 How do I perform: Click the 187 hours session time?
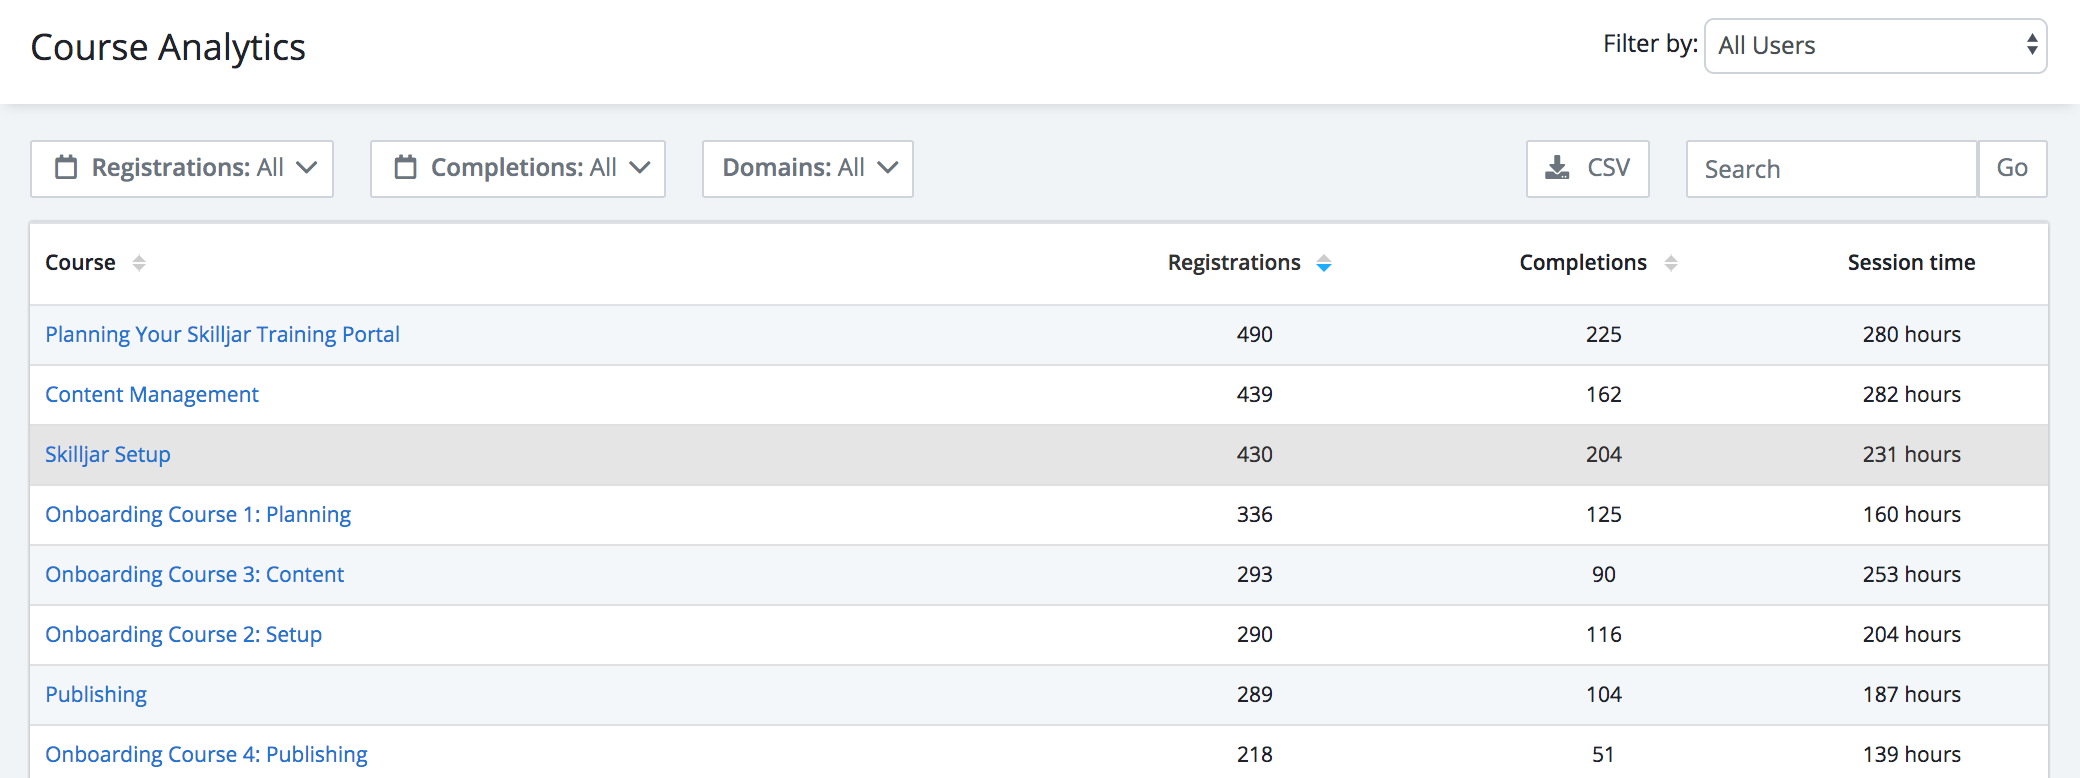[1911, 694]
